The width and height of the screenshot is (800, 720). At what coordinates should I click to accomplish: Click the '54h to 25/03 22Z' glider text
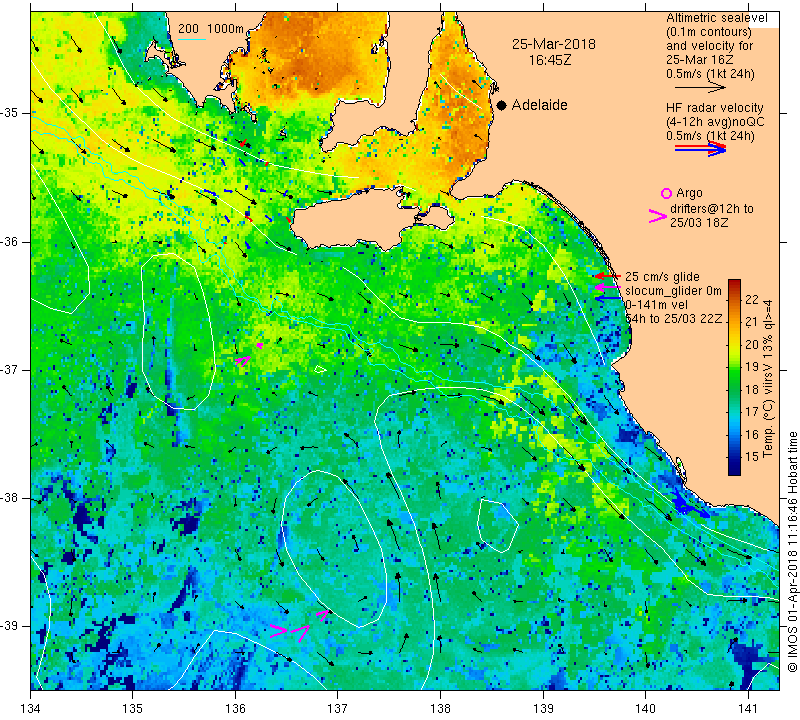[673, 319]
